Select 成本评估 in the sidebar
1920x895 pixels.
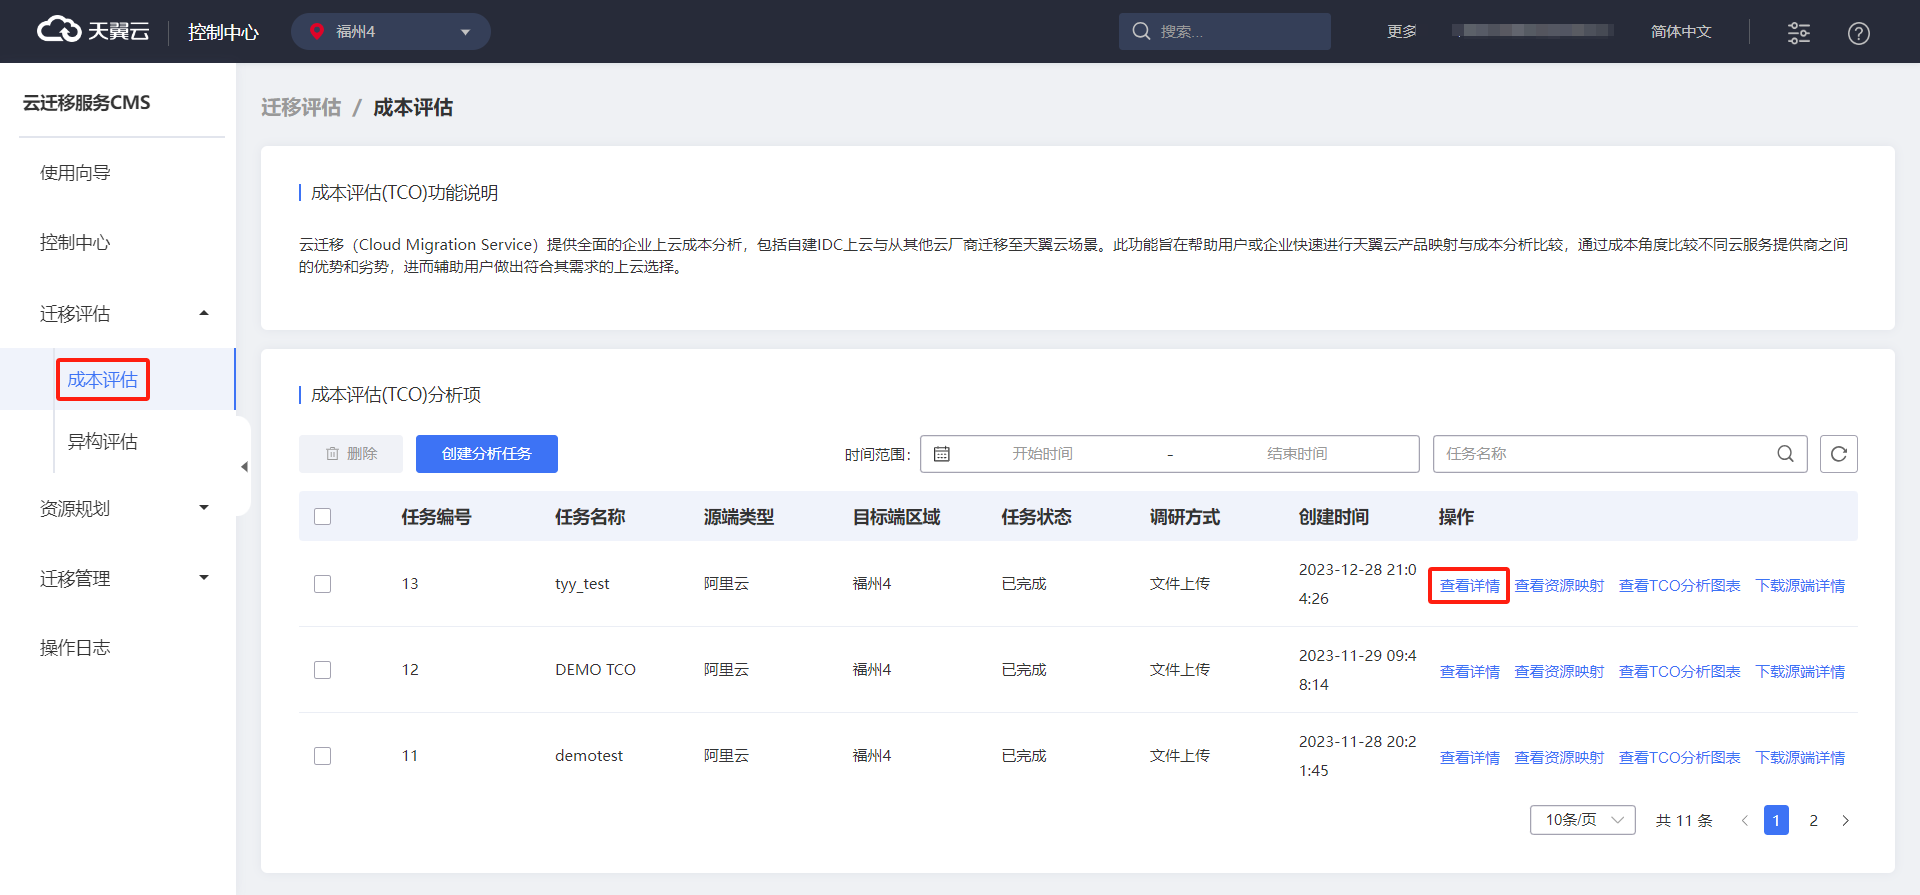(x=102, y=380)
